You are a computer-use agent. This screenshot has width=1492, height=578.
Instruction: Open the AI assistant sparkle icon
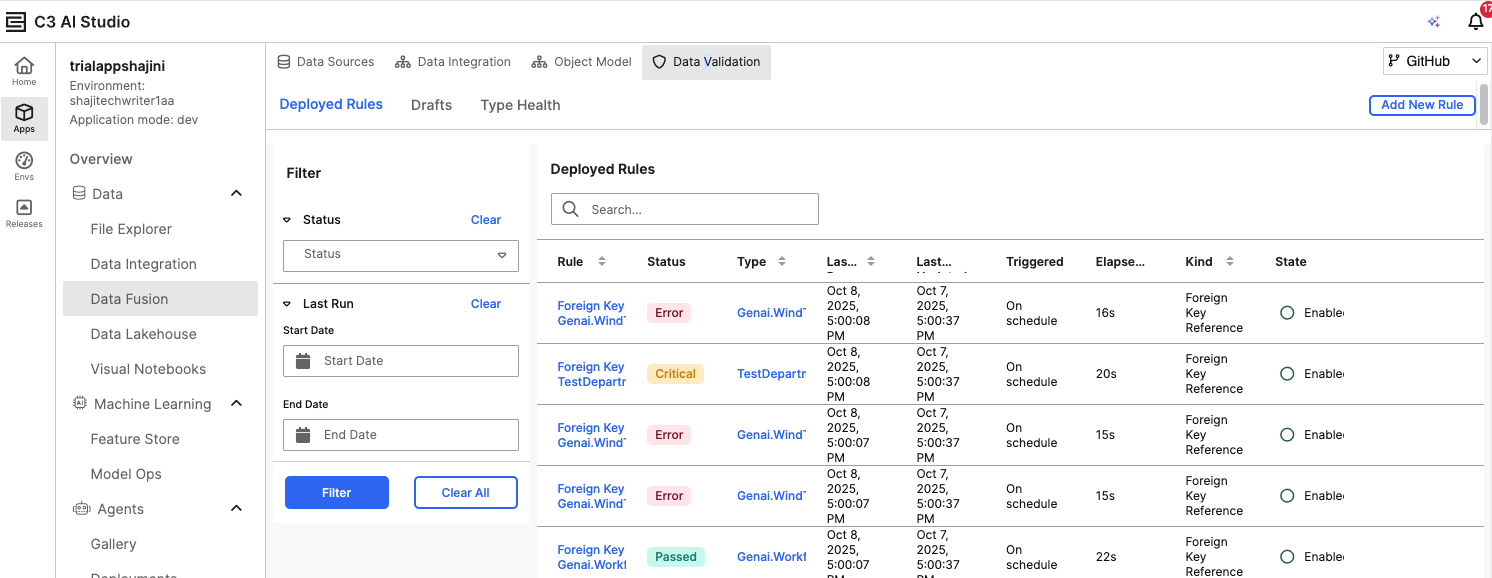(x=1433, y=21)
